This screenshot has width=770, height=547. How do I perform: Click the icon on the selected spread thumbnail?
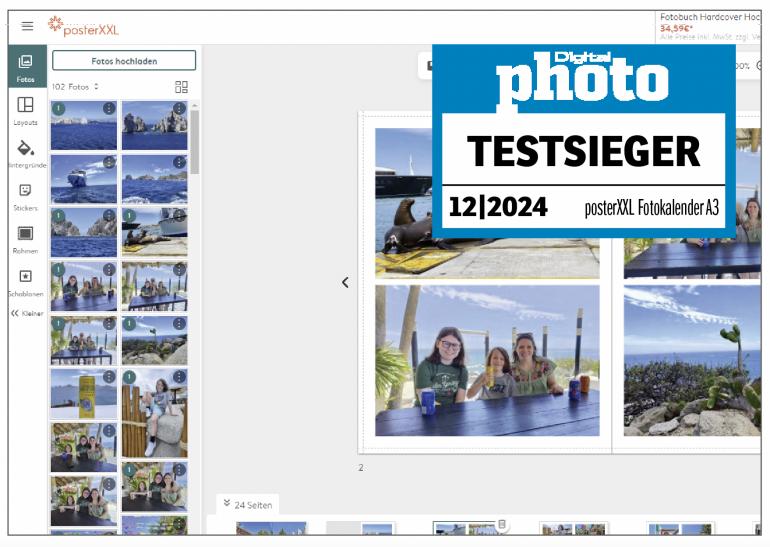click(502, 524)
